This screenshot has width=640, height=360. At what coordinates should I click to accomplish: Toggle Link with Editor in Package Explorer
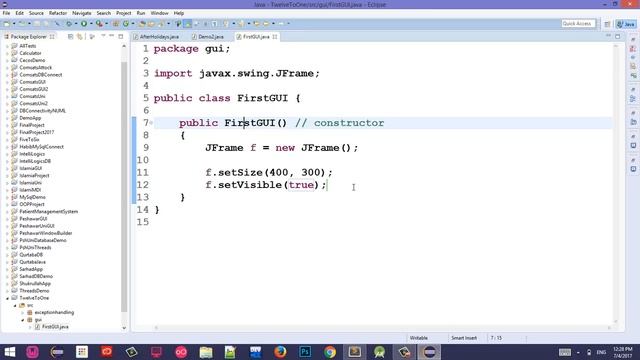pyautogui.click(x=80, y=37)
